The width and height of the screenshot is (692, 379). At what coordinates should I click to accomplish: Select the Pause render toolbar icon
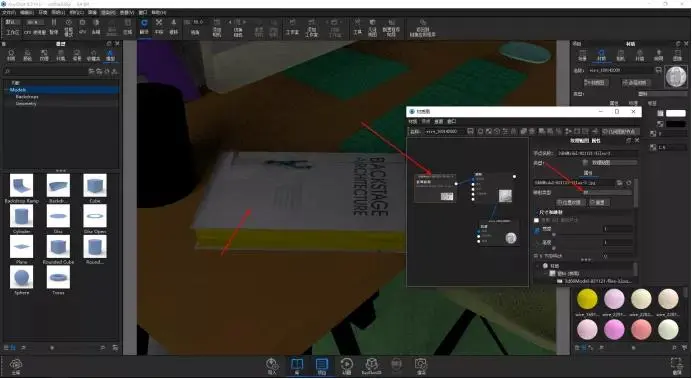point(54,23)
